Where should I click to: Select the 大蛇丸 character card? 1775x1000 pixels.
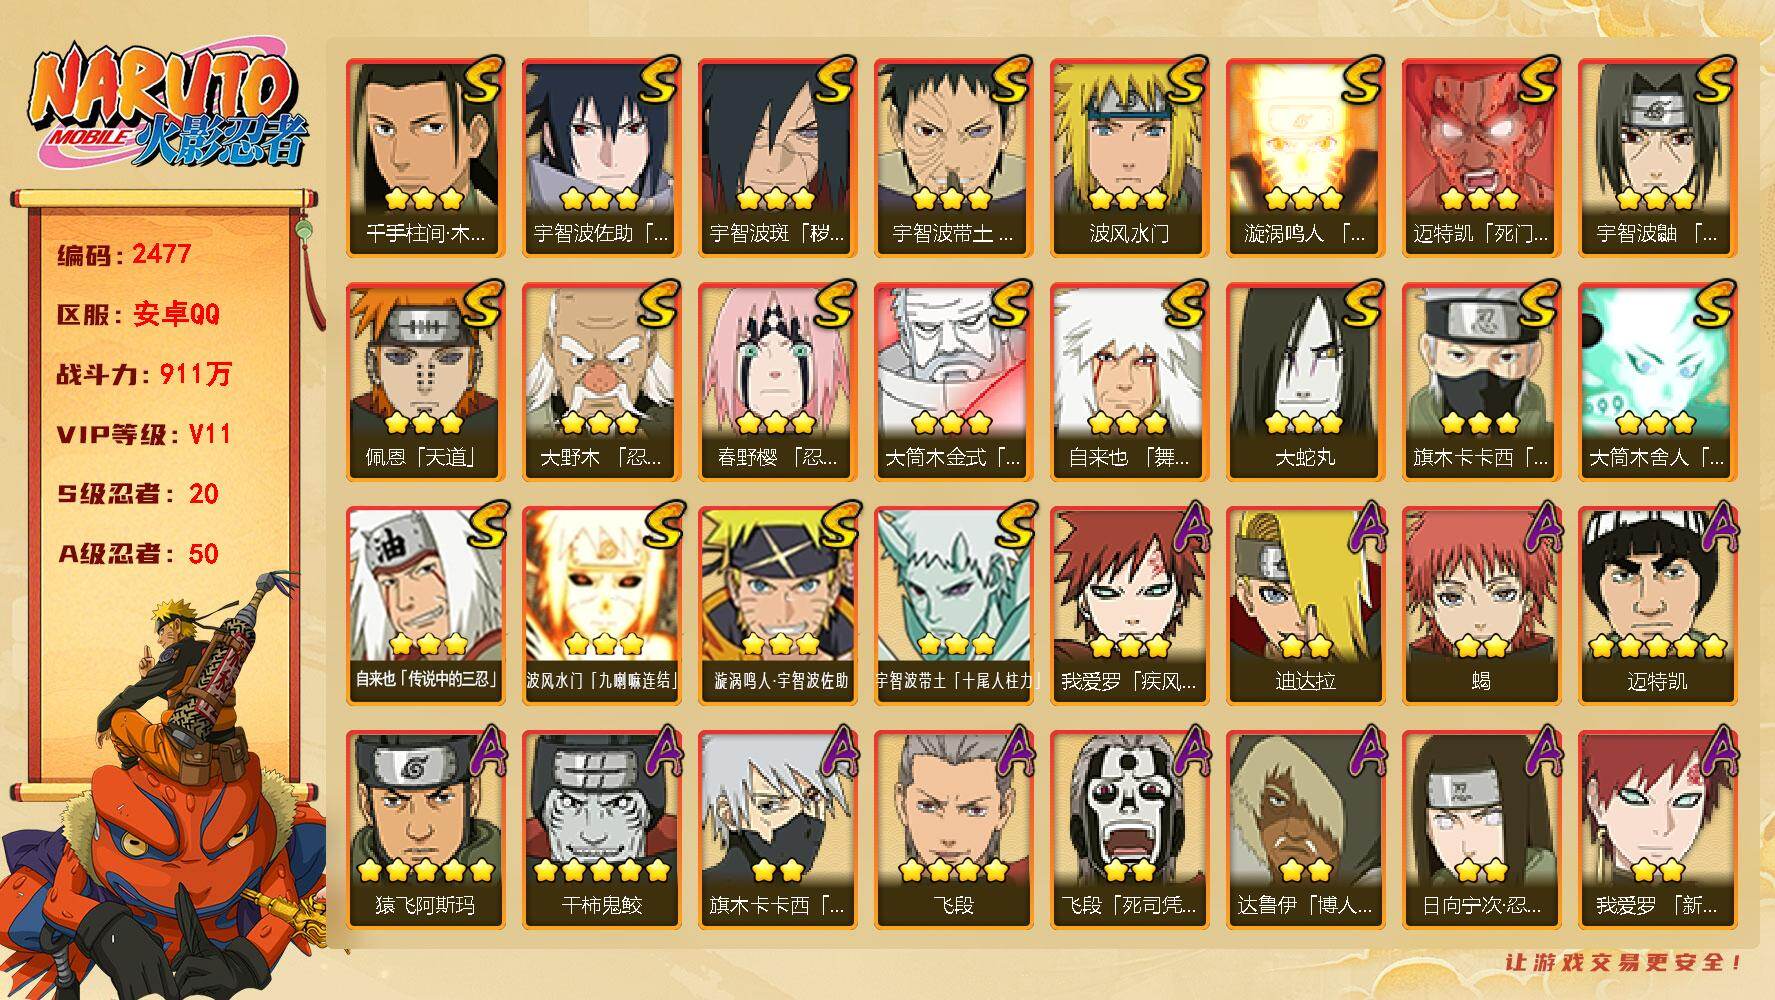click(x=1305, y=381)
